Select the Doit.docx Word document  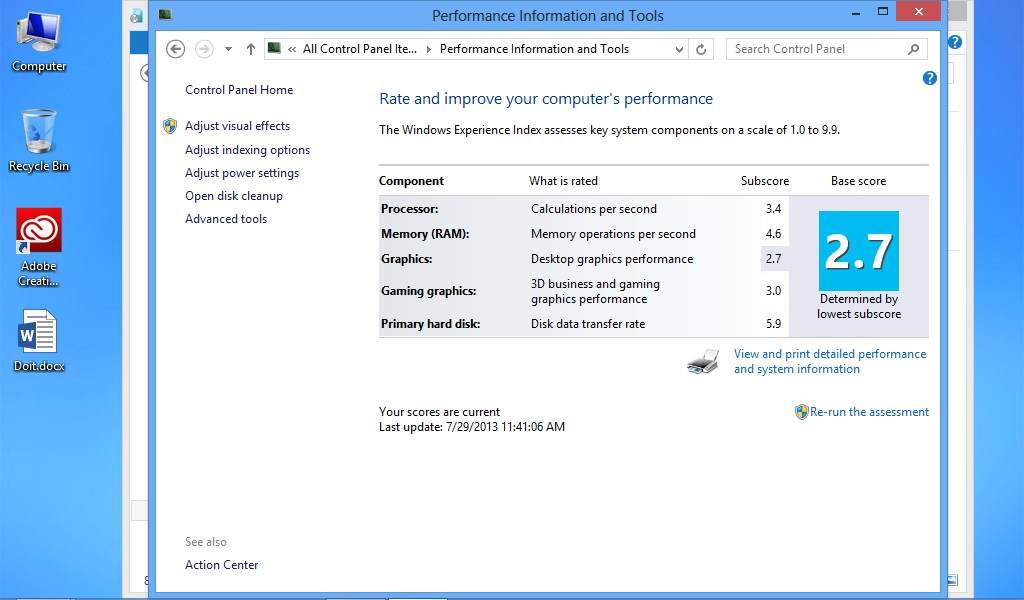pos(39,341)
